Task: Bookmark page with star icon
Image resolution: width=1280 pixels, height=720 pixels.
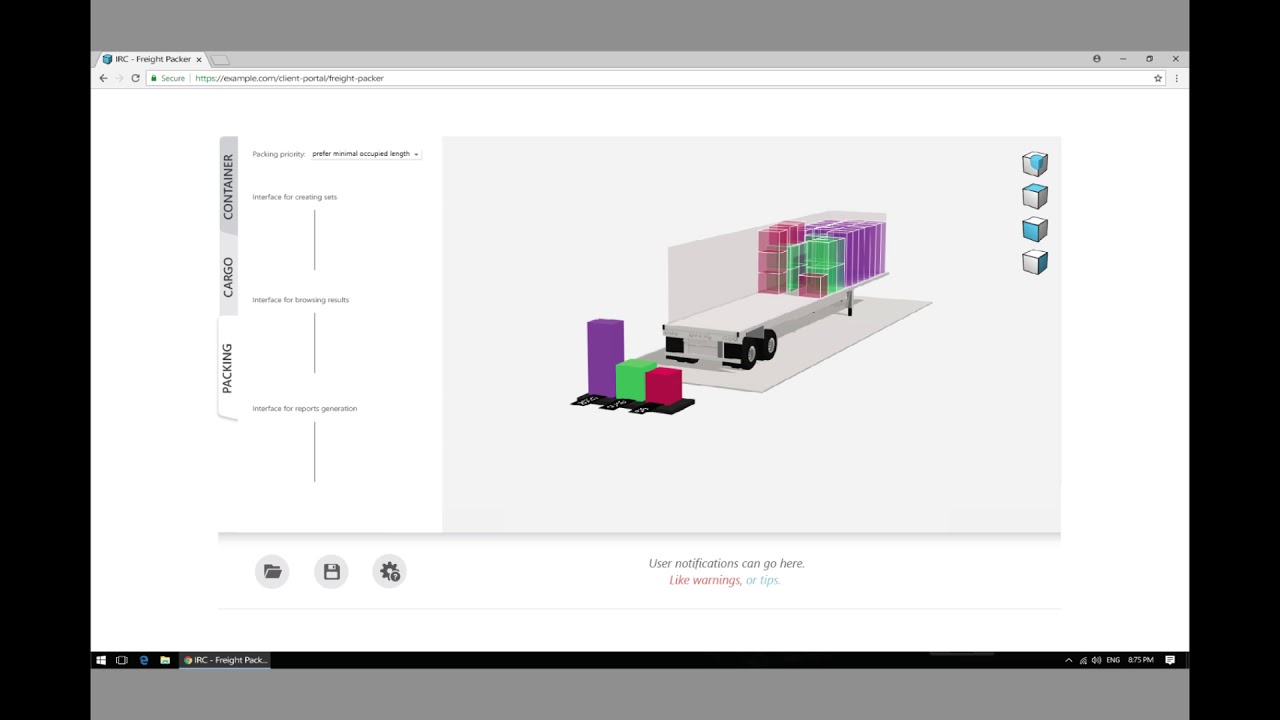Action: pos(1158,78)
